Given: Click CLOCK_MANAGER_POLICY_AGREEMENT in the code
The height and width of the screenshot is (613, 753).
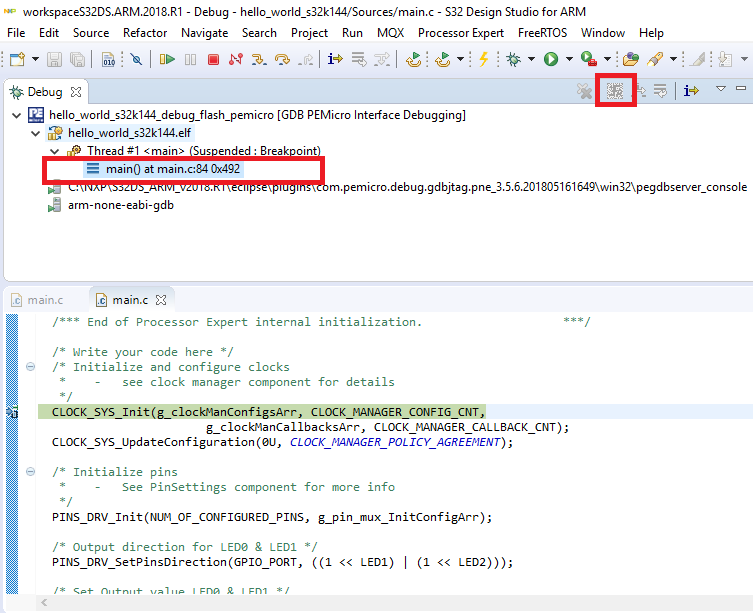Looking at the screenshot, I should (395, 442).
